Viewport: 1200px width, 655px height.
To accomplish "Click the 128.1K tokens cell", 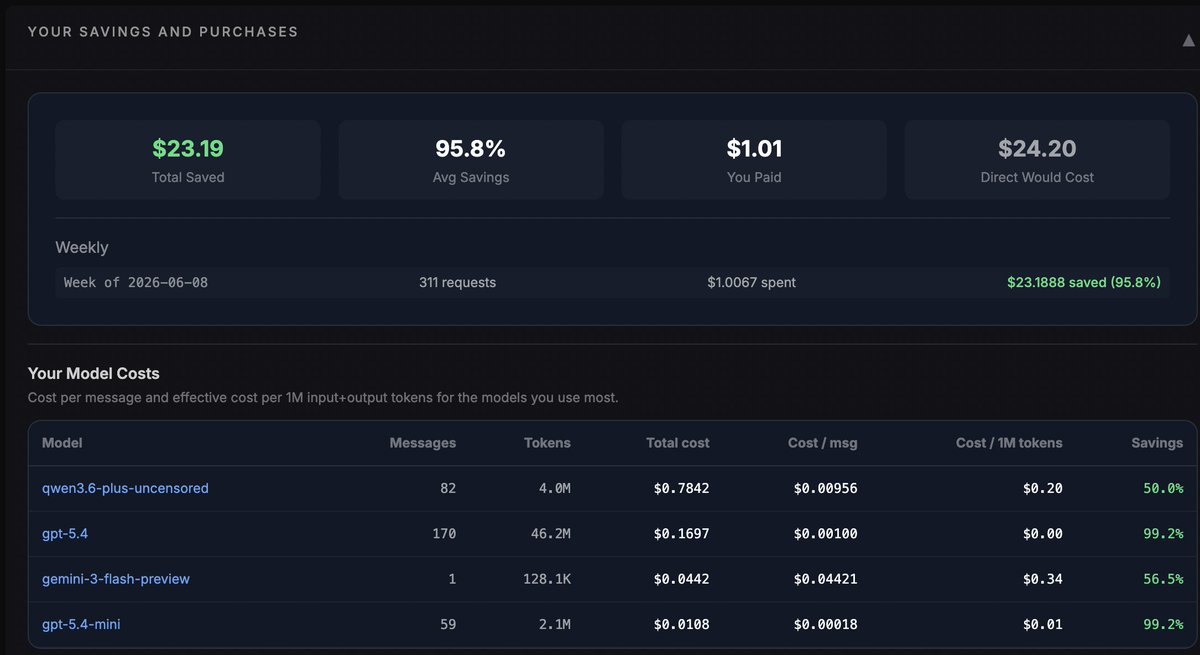I will (x=547, y=579).
